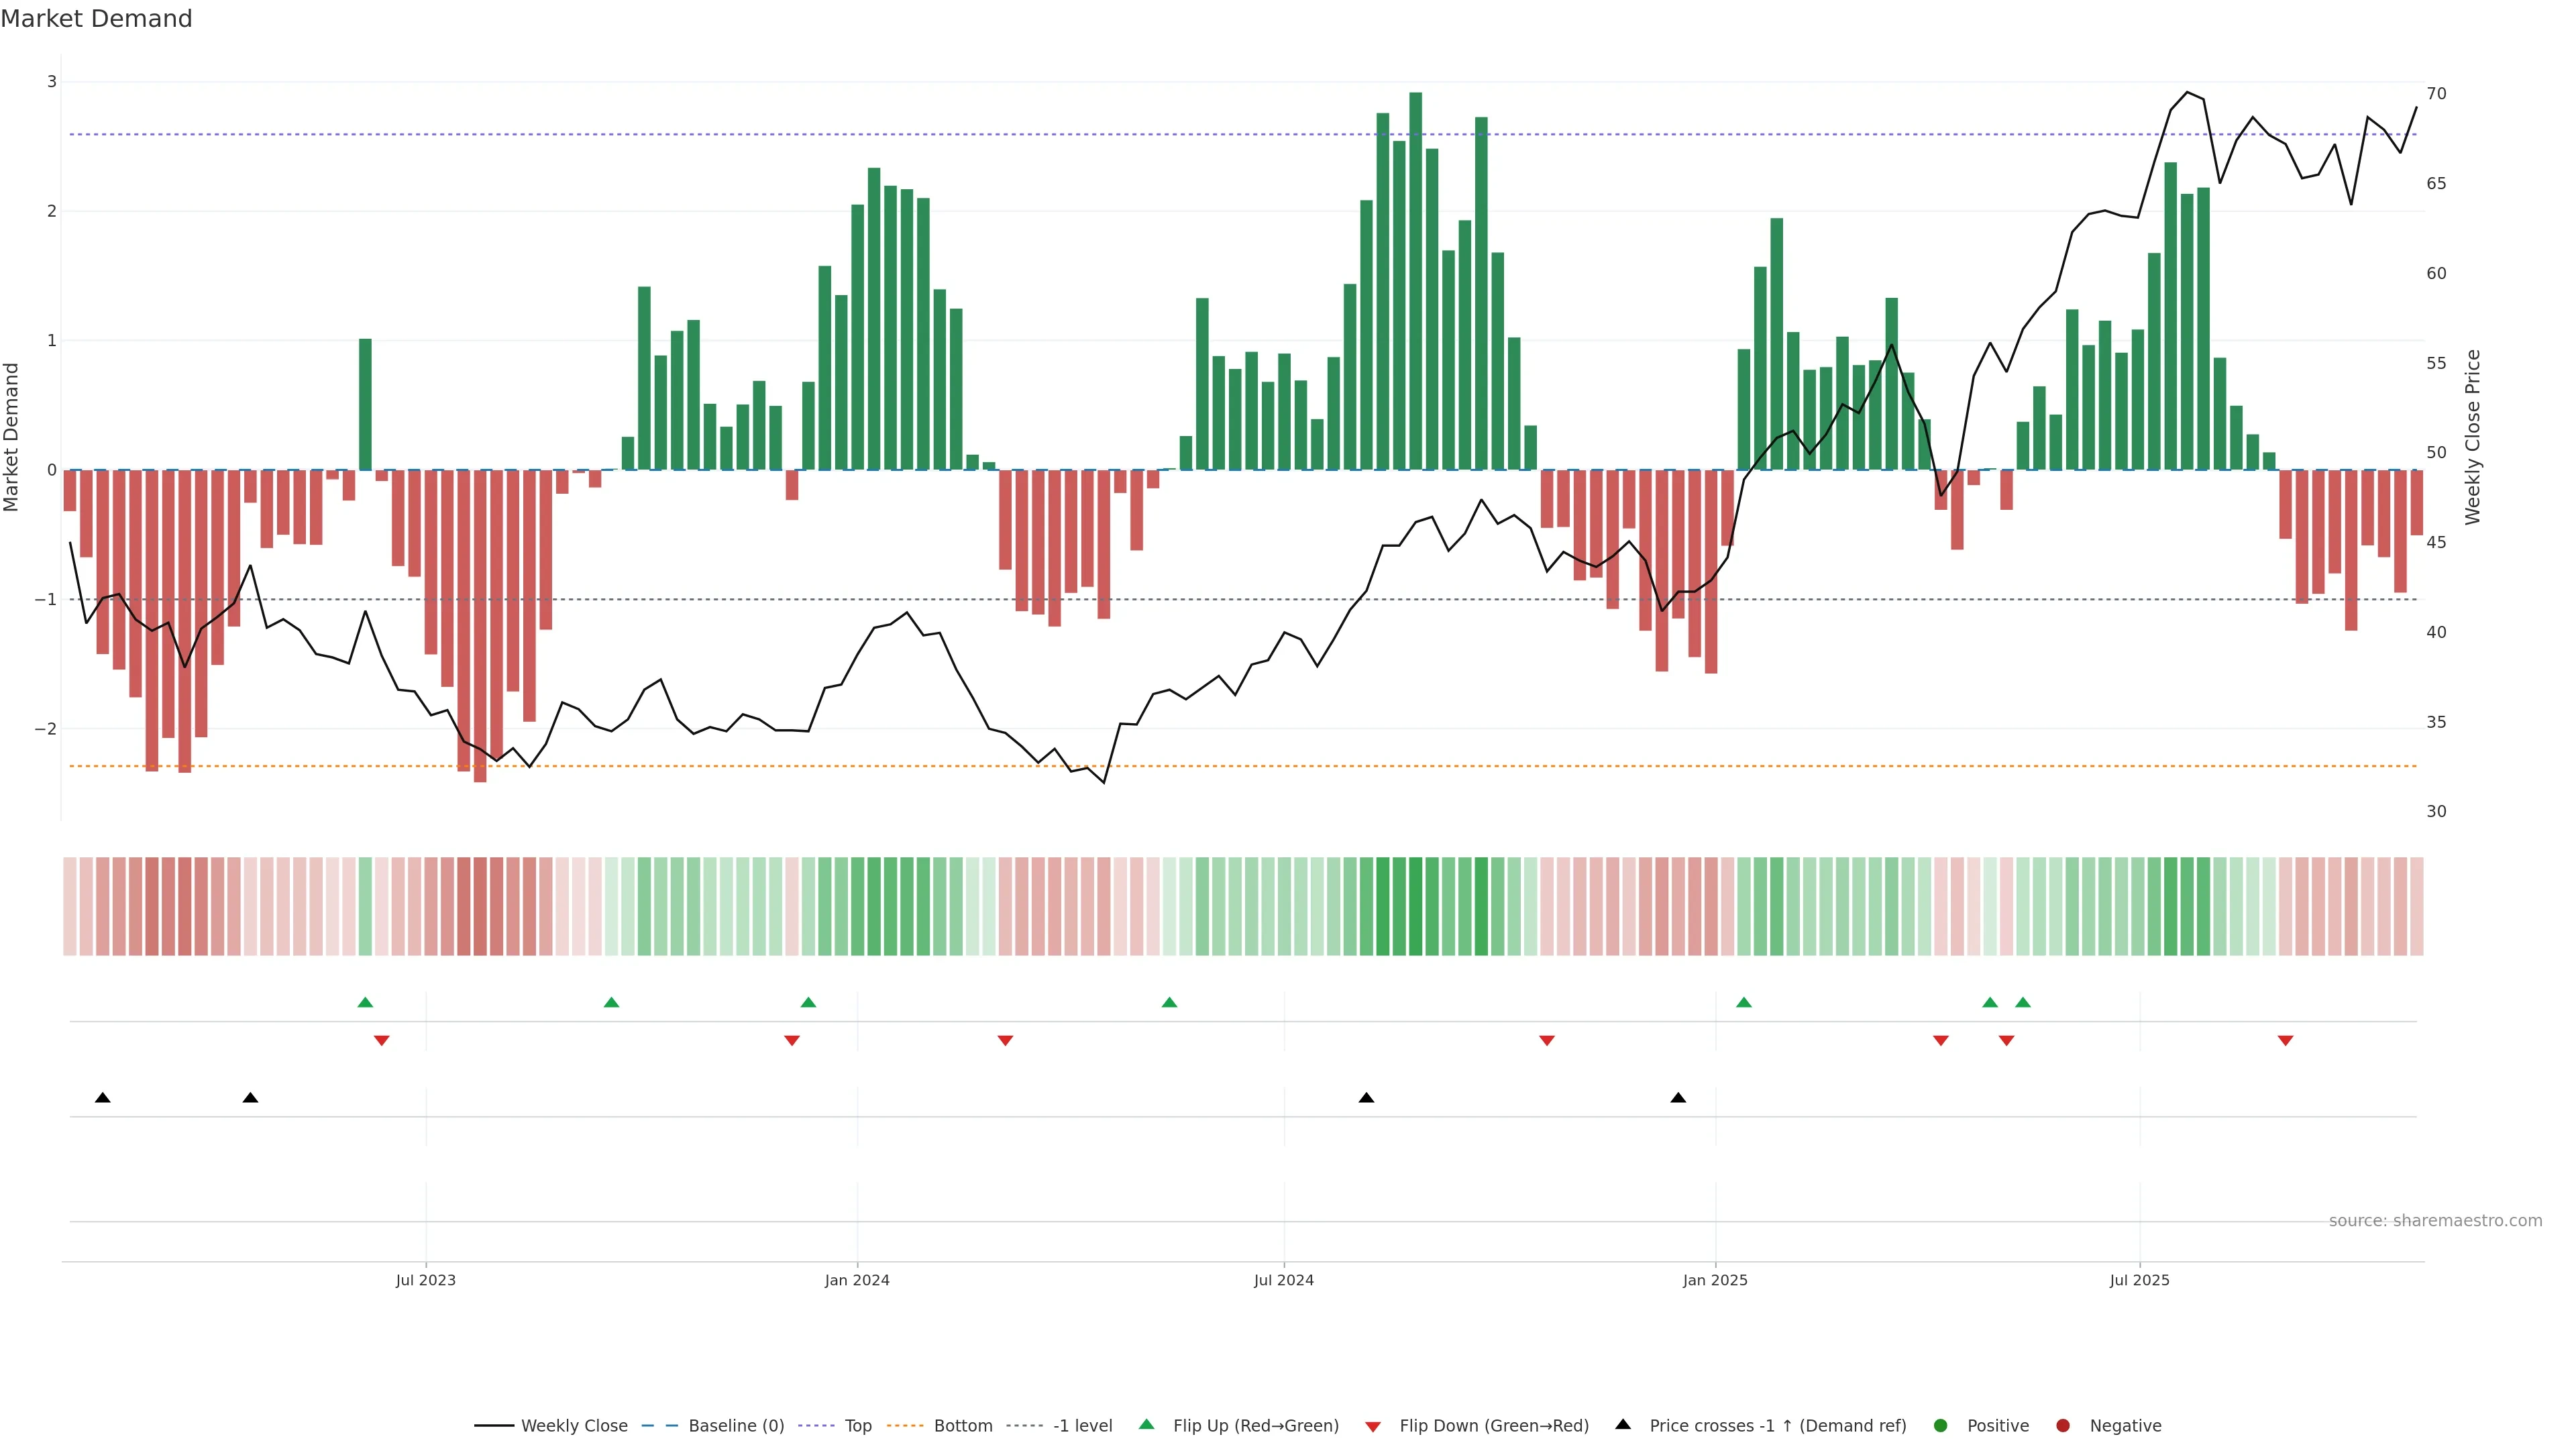
Task: Click black triangle Price crosses legend icon
Action: (x=1623, y=1424)
